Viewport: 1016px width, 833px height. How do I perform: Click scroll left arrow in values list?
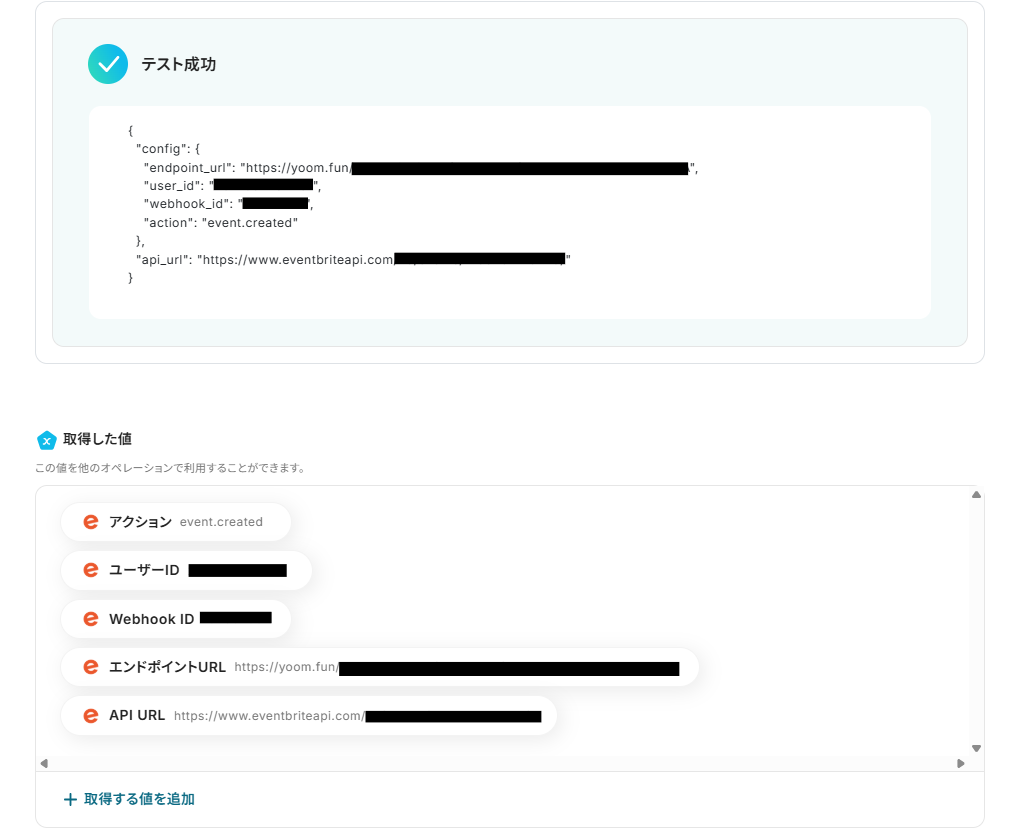[44, 763]
